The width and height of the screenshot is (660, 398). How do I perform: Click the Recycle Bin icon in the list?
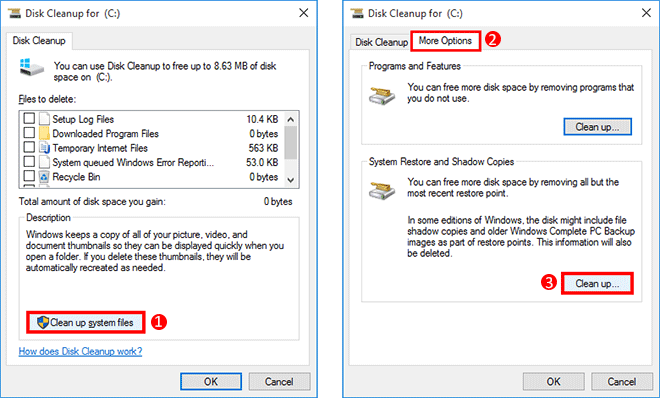(45, 177)
